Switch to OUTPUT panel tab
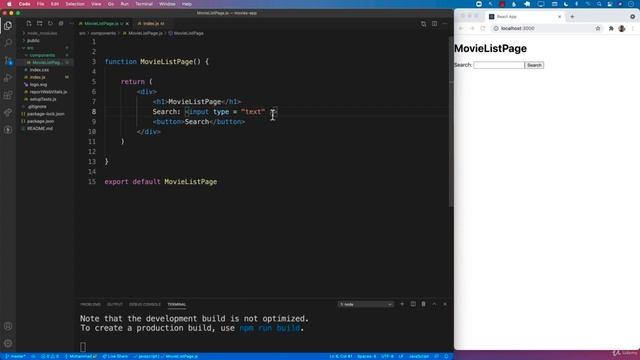This screenshot has height=360, width=640. (x=115, y=304)
